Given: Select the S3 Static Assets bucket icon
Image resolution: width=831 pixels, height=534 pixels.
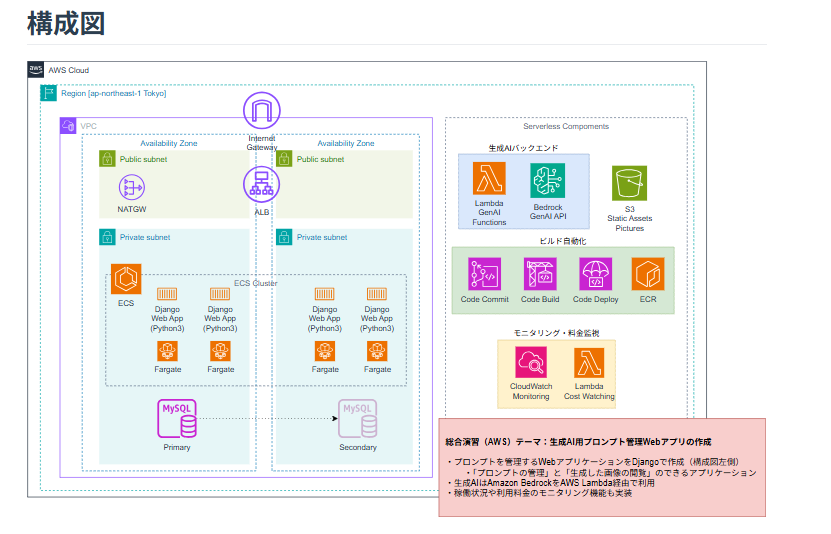Looking at the screenshot, I should click(x=630, y=183).
